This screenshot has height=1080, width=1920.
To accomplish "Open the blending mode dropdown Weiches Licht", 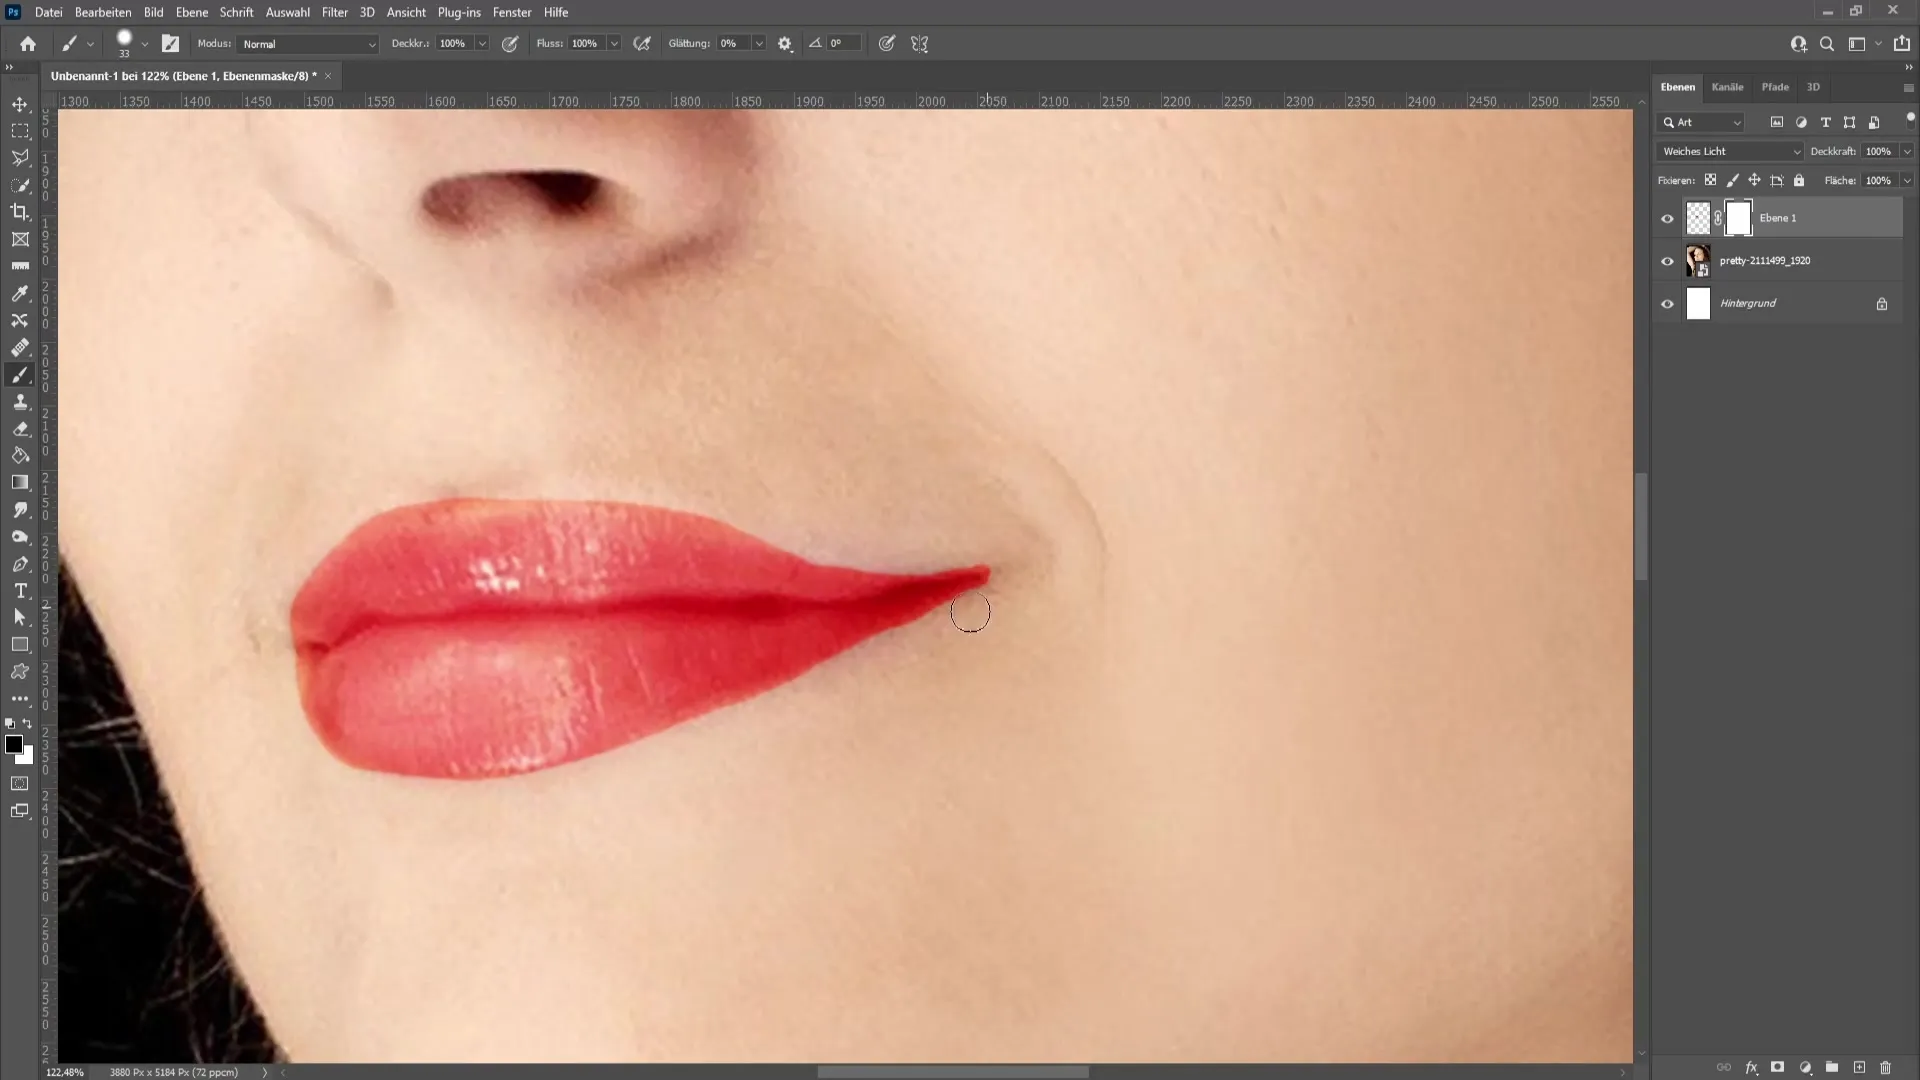I will [1731, 149].
